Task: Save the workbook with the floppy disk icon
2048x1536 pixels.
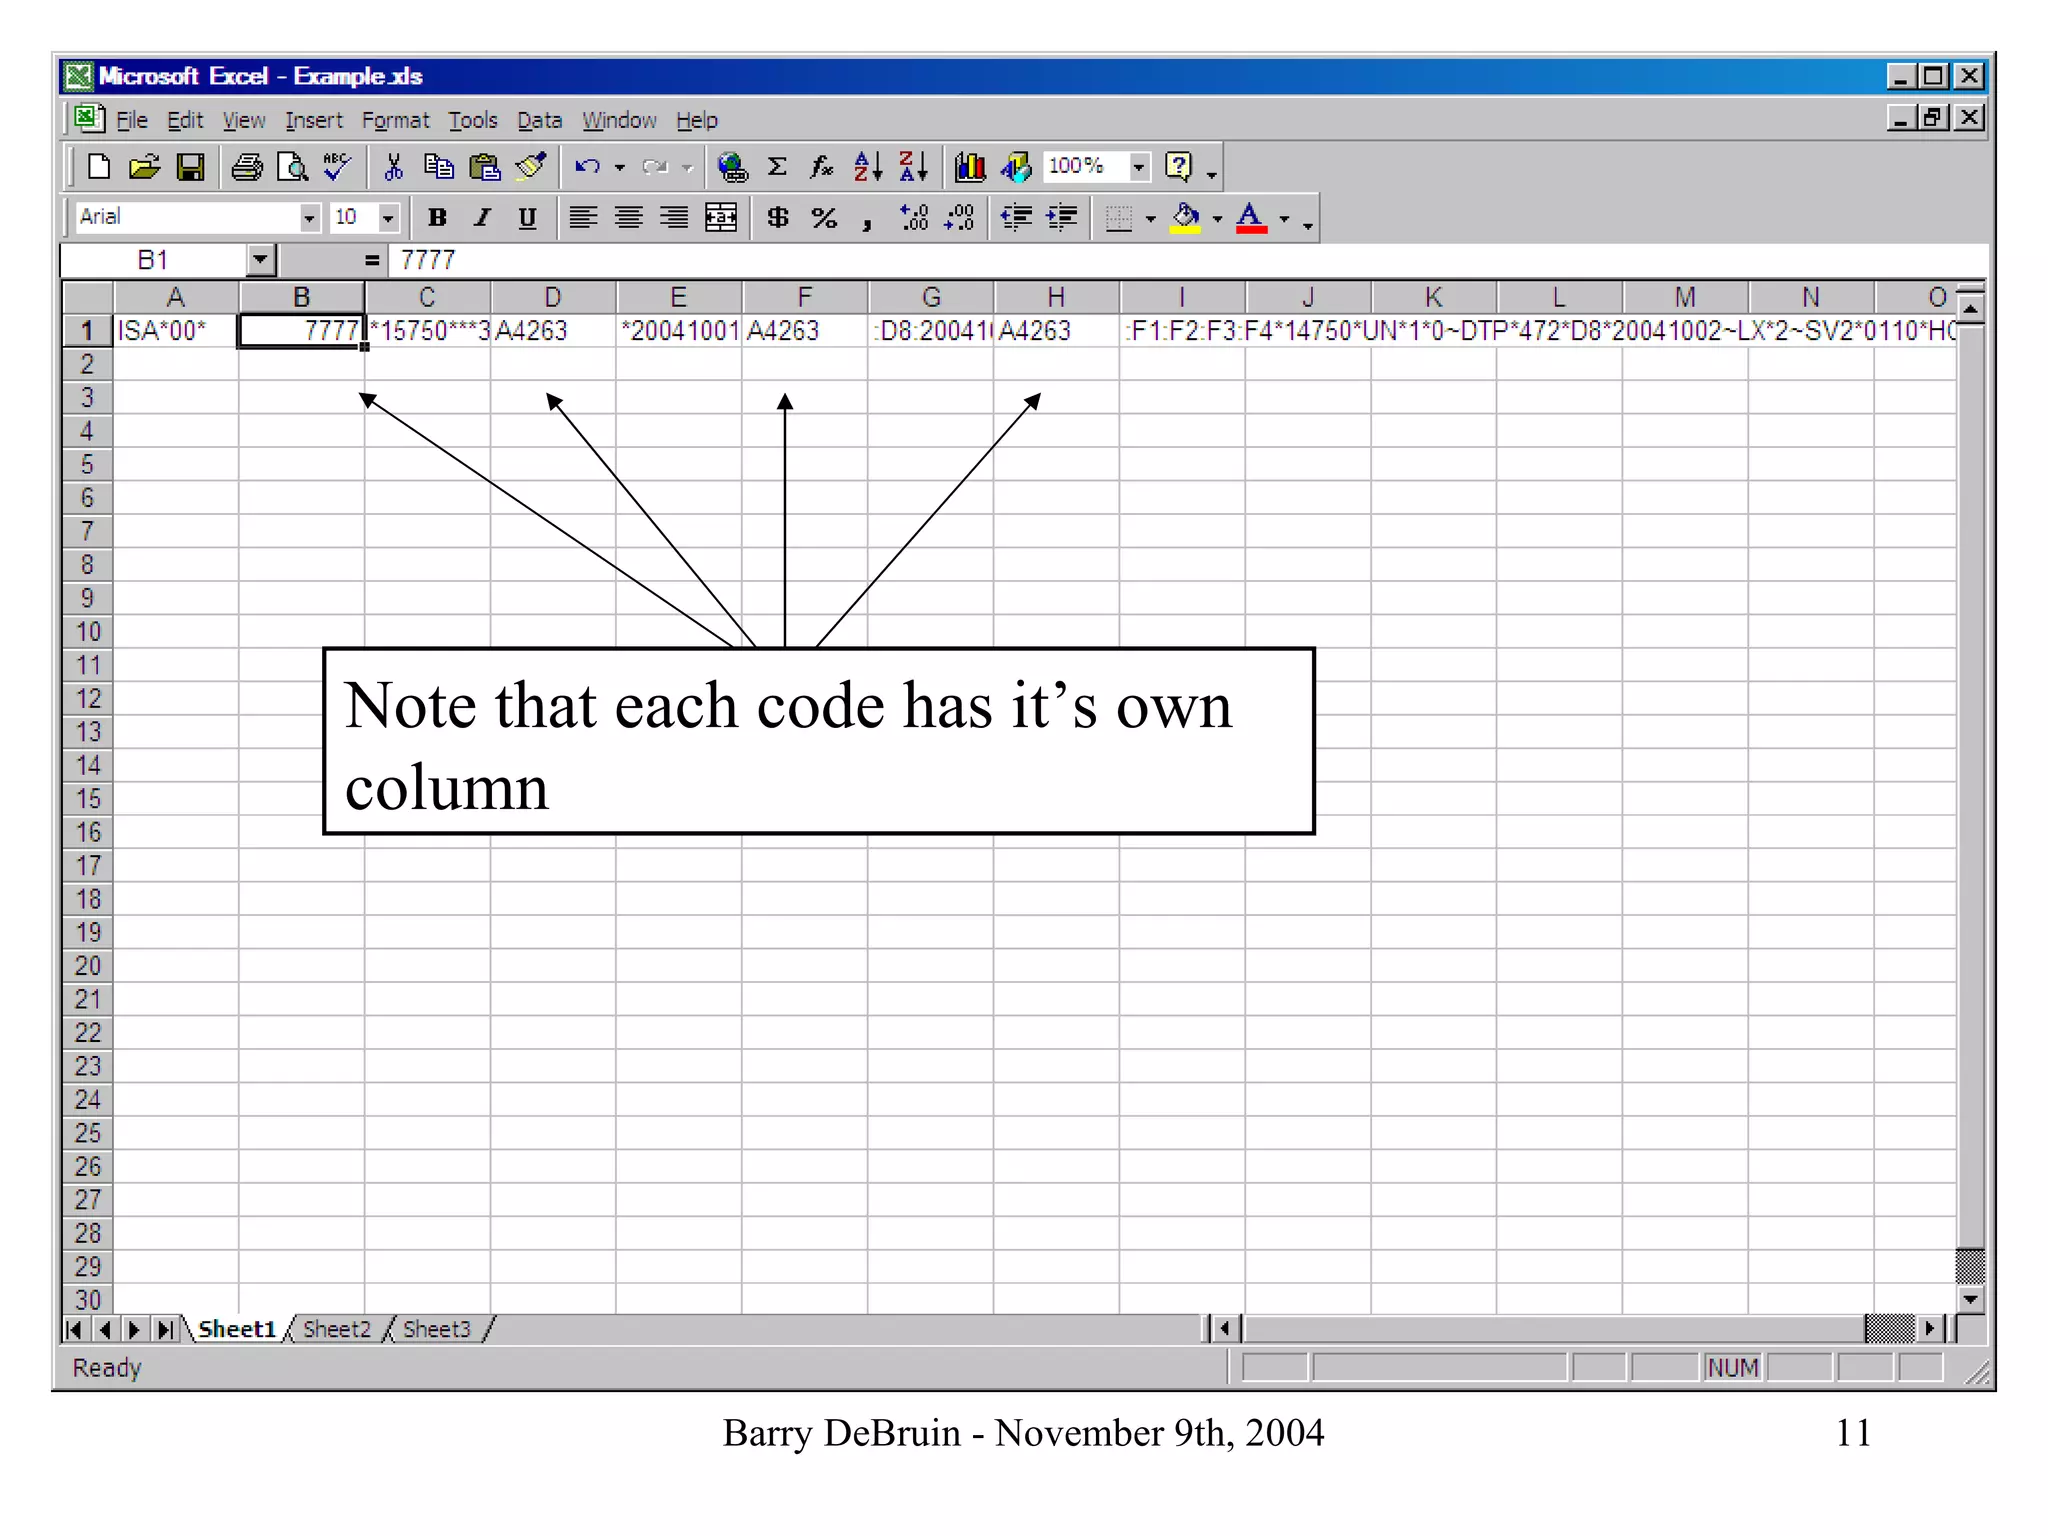Action: 190,167
